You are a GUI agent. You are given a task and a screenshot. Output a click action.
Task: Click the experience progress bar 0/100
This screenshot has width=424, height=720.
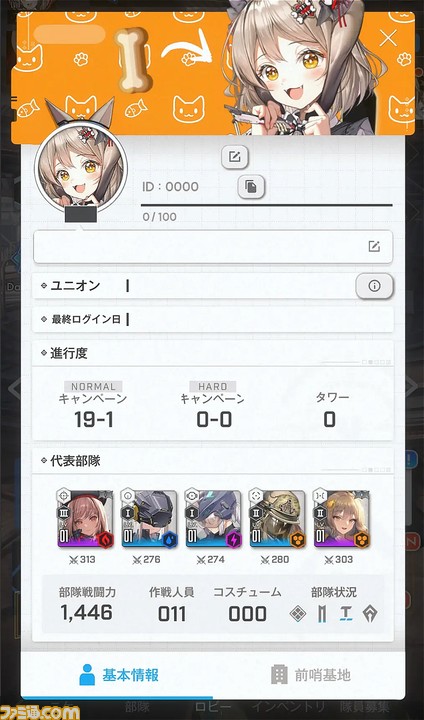(266, 205)
